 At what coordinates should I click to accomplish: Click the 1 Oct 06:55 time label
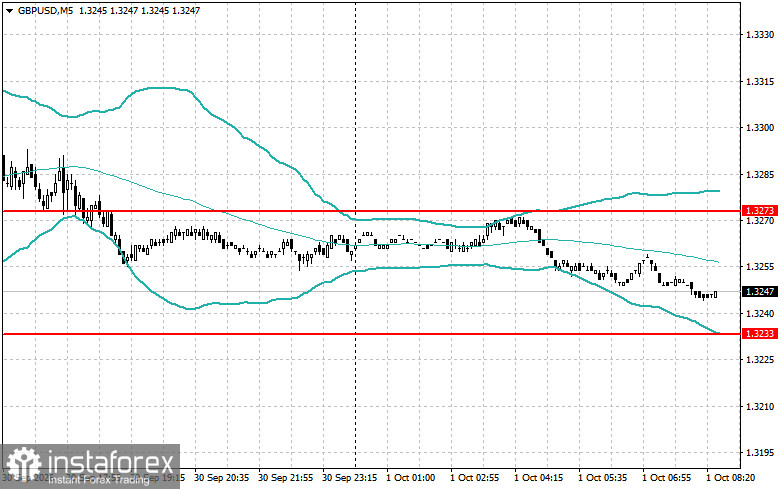(666, 478)
